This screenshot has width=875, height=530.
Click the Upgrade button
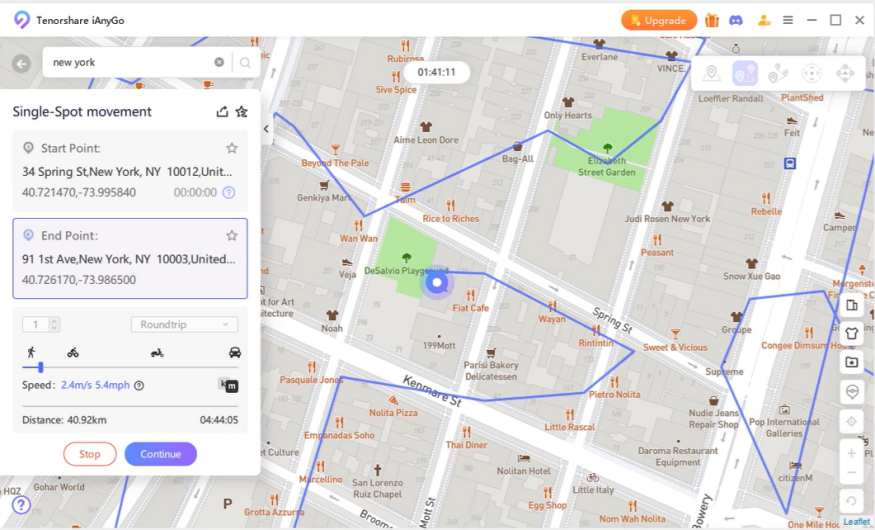[658, 21]
